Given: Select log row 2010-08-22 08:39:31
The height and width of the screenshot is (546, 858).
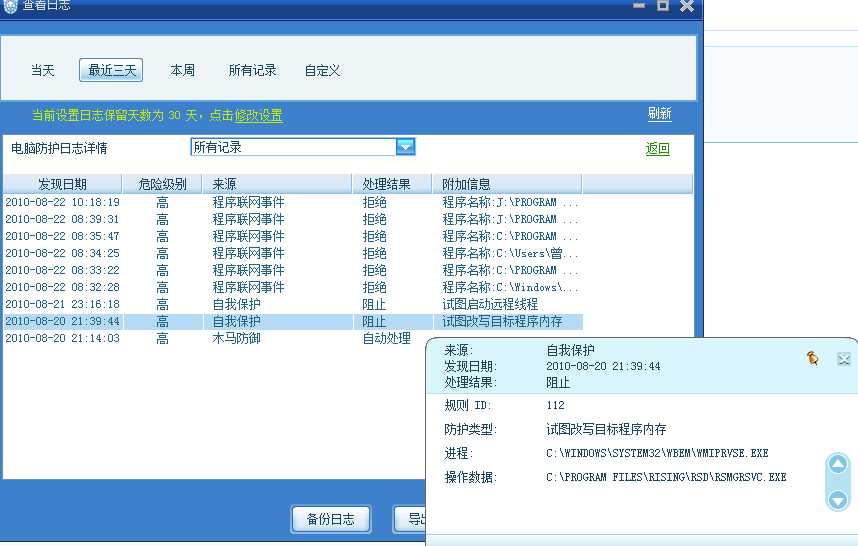Looking at the screenshot, I should click(293, 219).
